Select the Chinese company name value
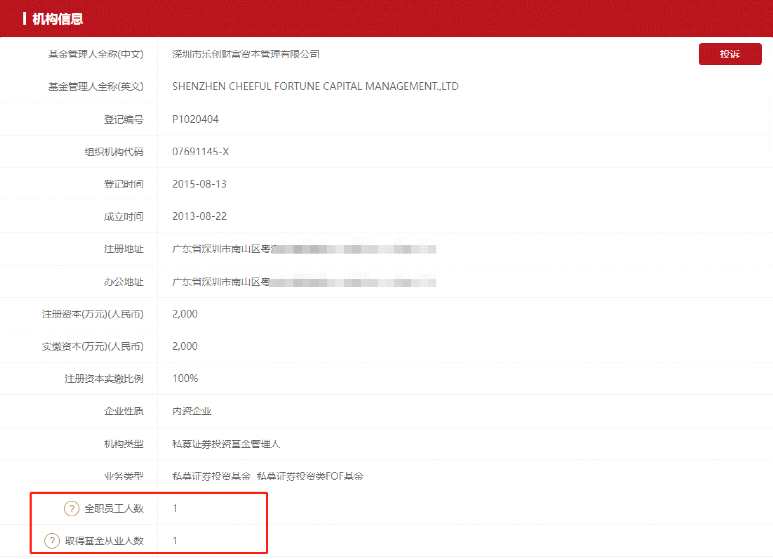This screenshot has height=559, width=773. click(246, 54)
